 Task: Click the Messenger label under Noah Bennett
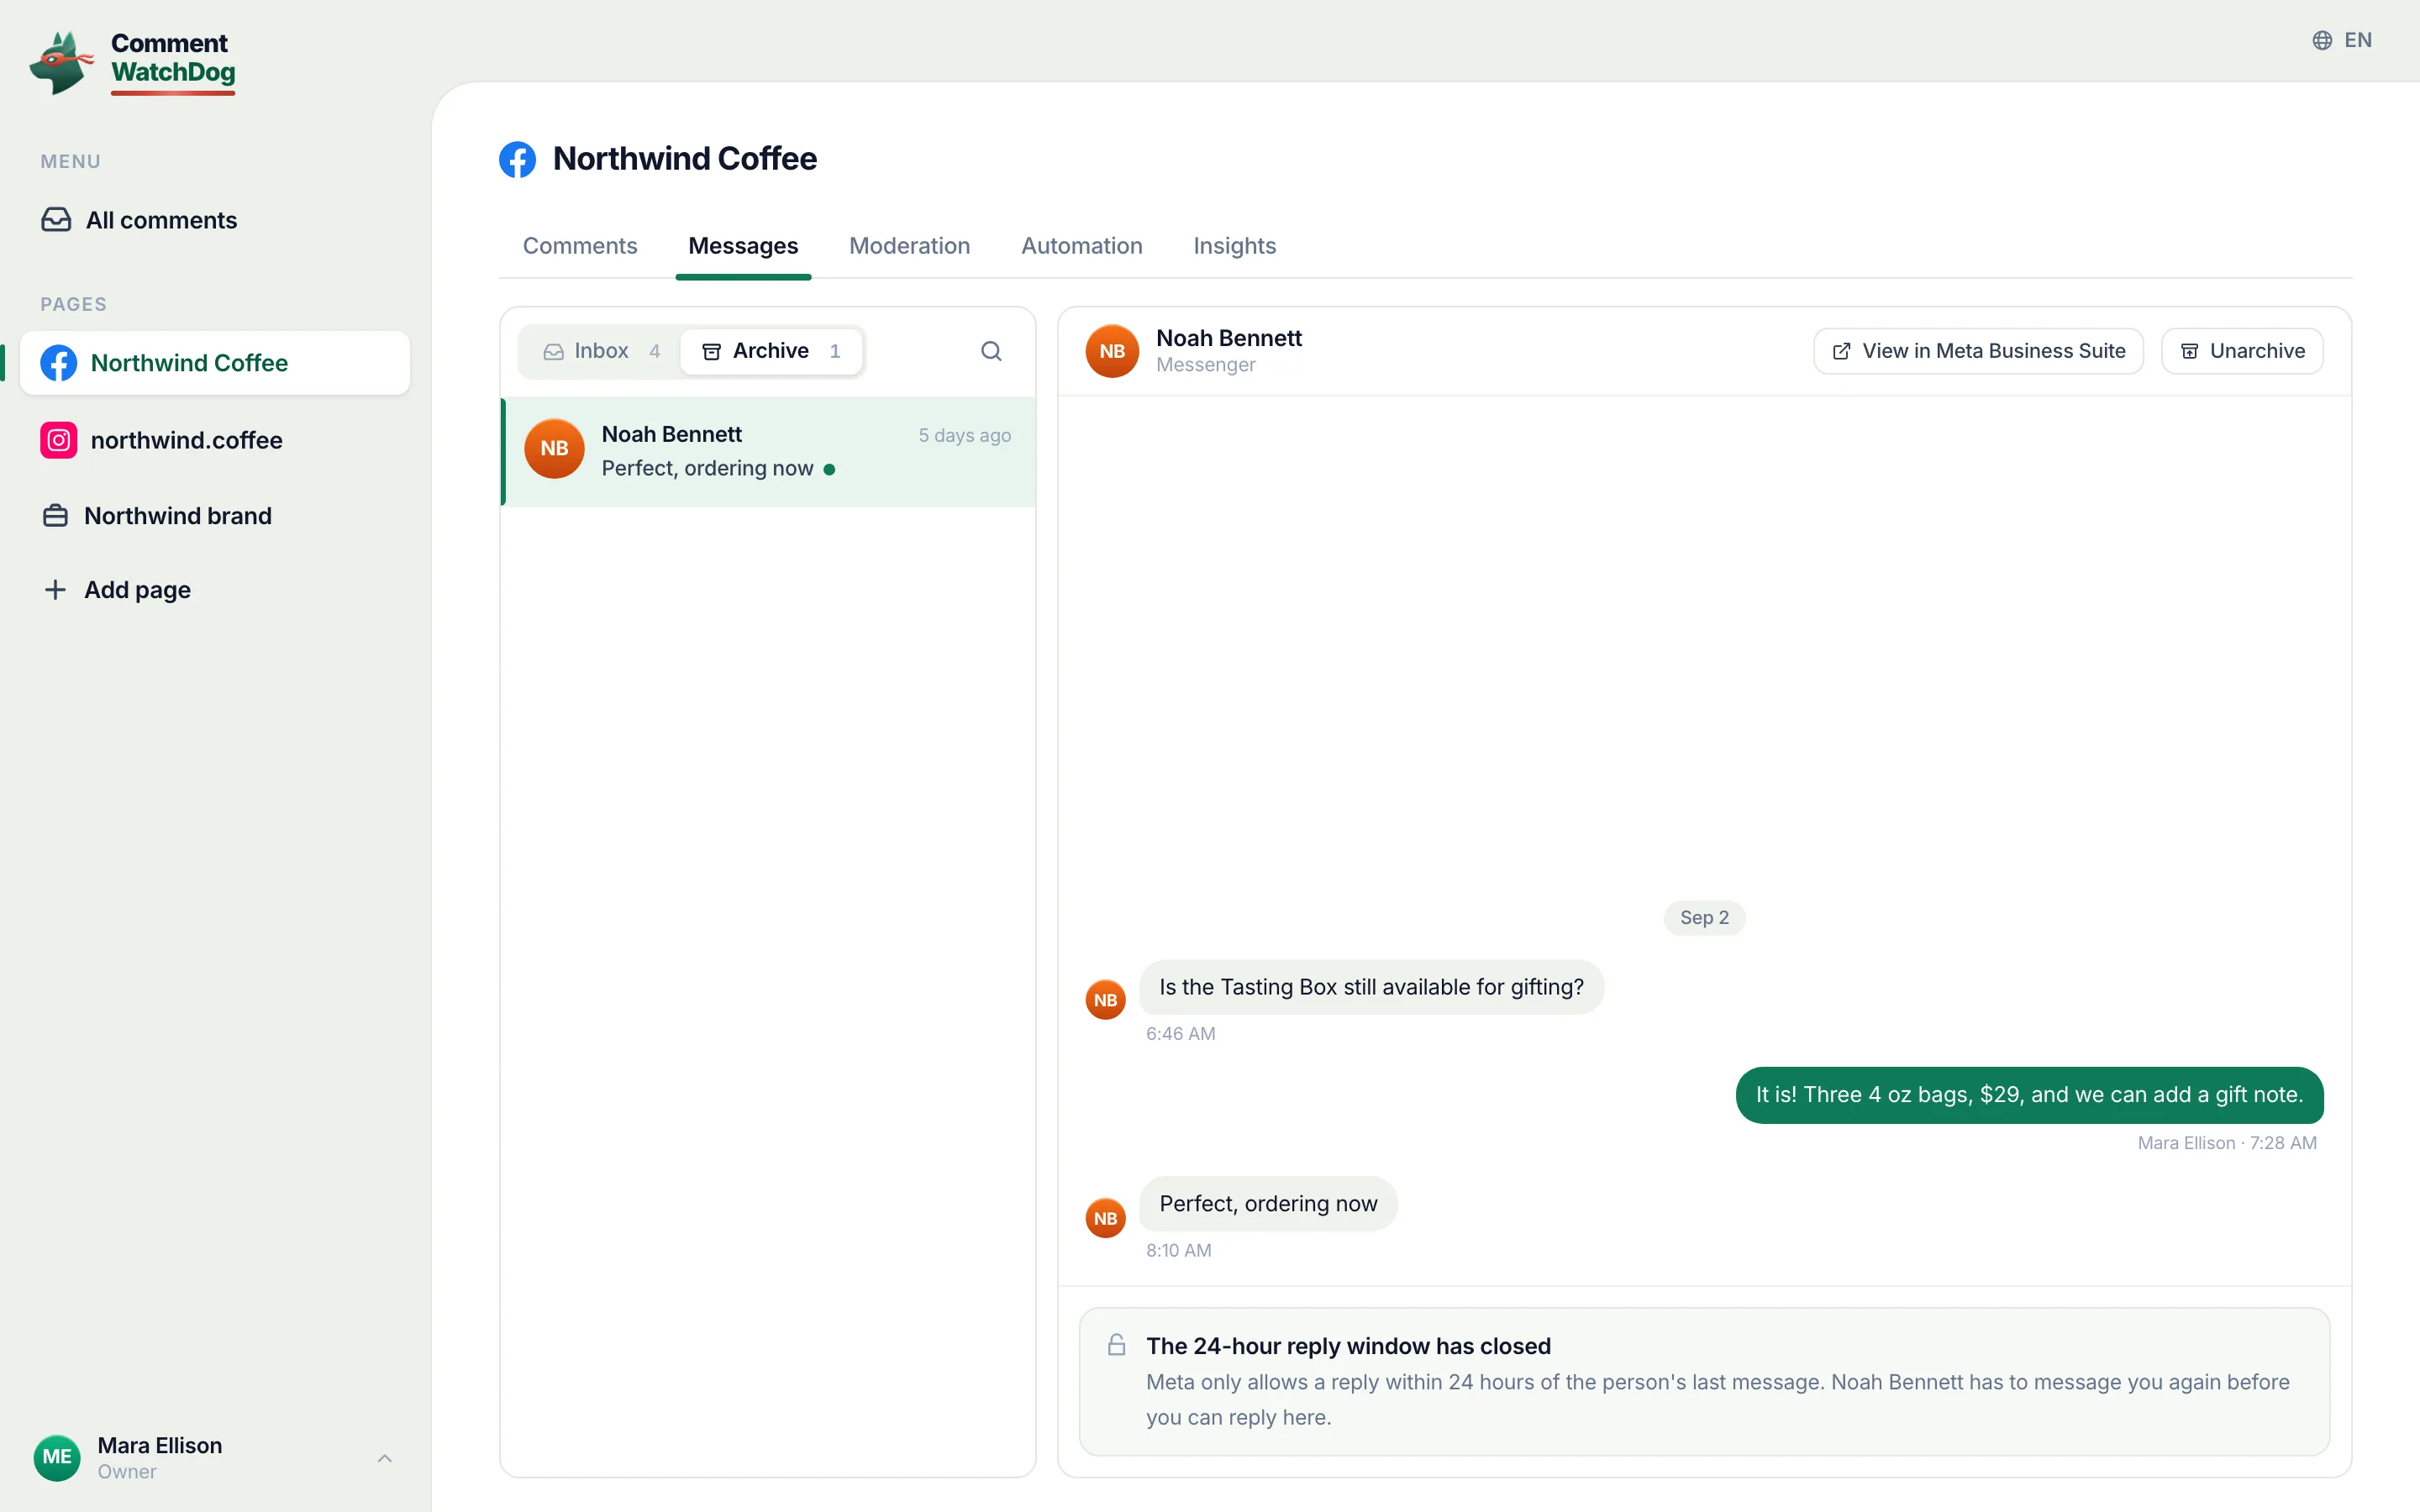tap(1205, 365)
